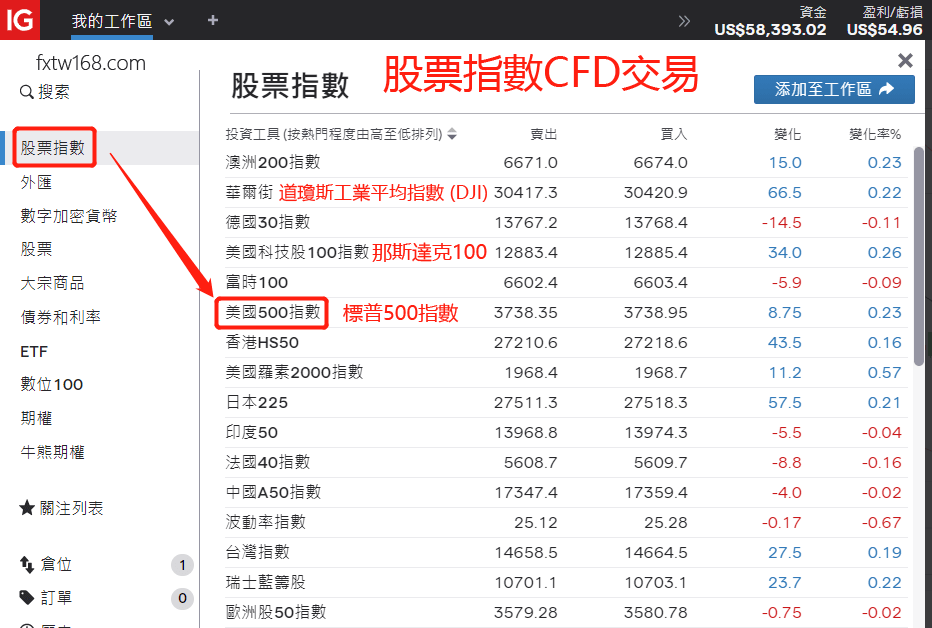Click 添加至工作區 button
Viewport: 932px width, 628px height.
[834, 89]
